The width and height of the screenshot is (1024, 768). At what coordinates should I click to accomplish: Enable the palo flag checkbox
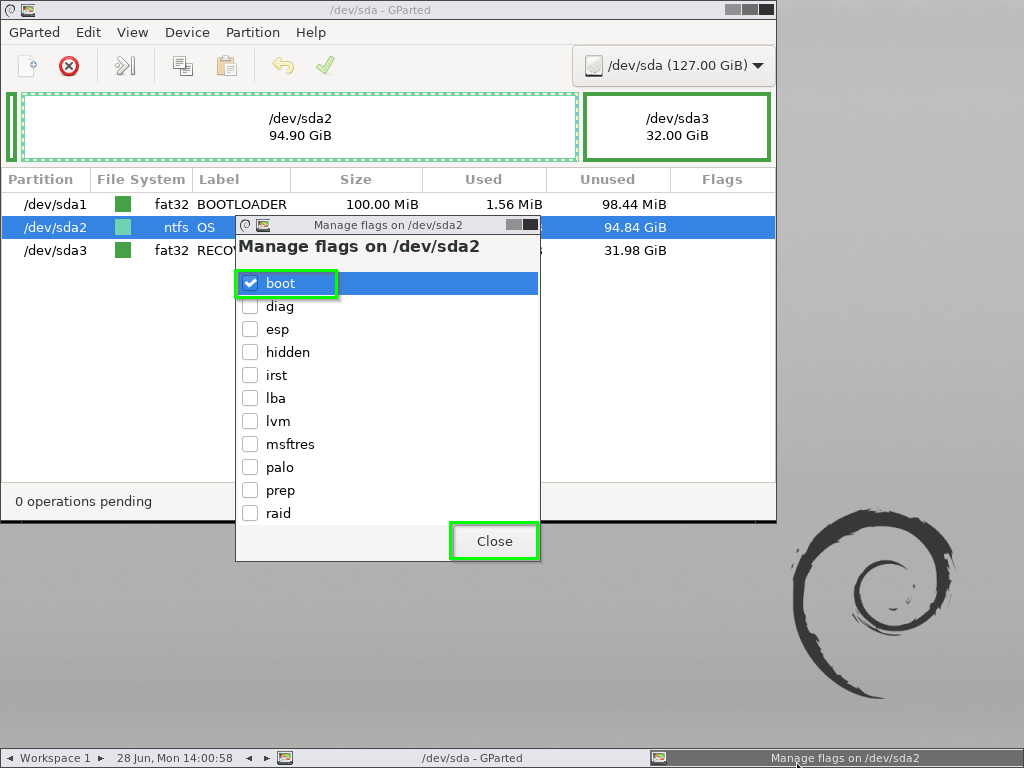click(250, 468)
